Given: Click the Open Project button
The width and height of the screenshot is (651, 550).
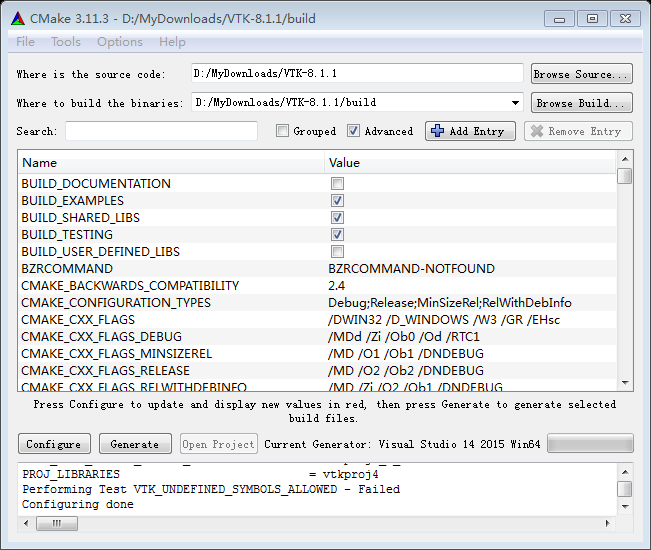Looking at the screenshot, I should pos(219,444).
